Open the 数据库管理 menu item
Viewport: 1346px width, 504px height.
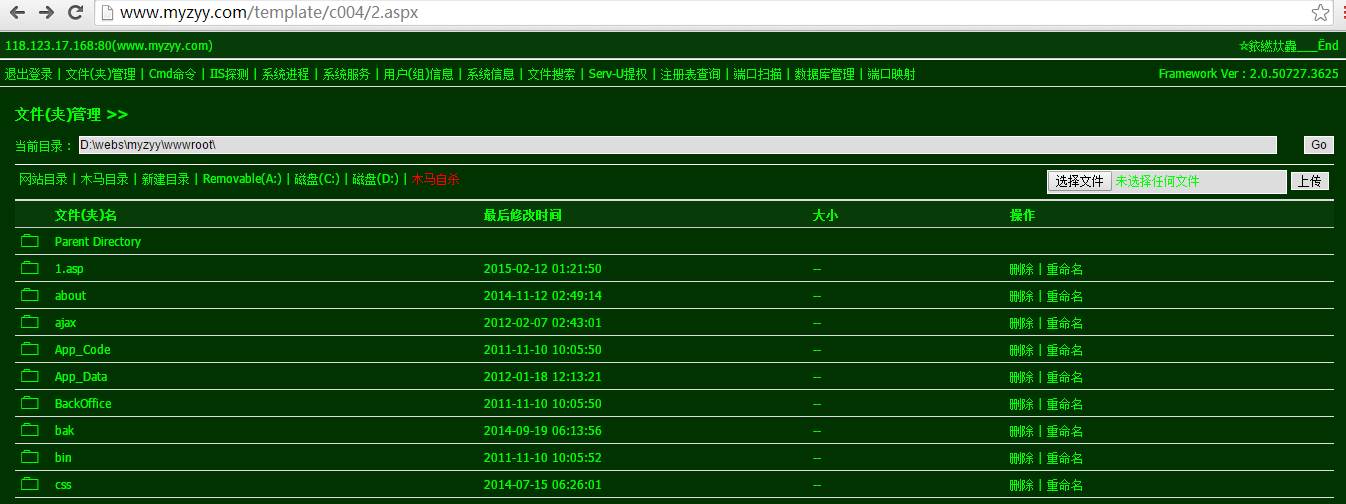tap(824, 74)
